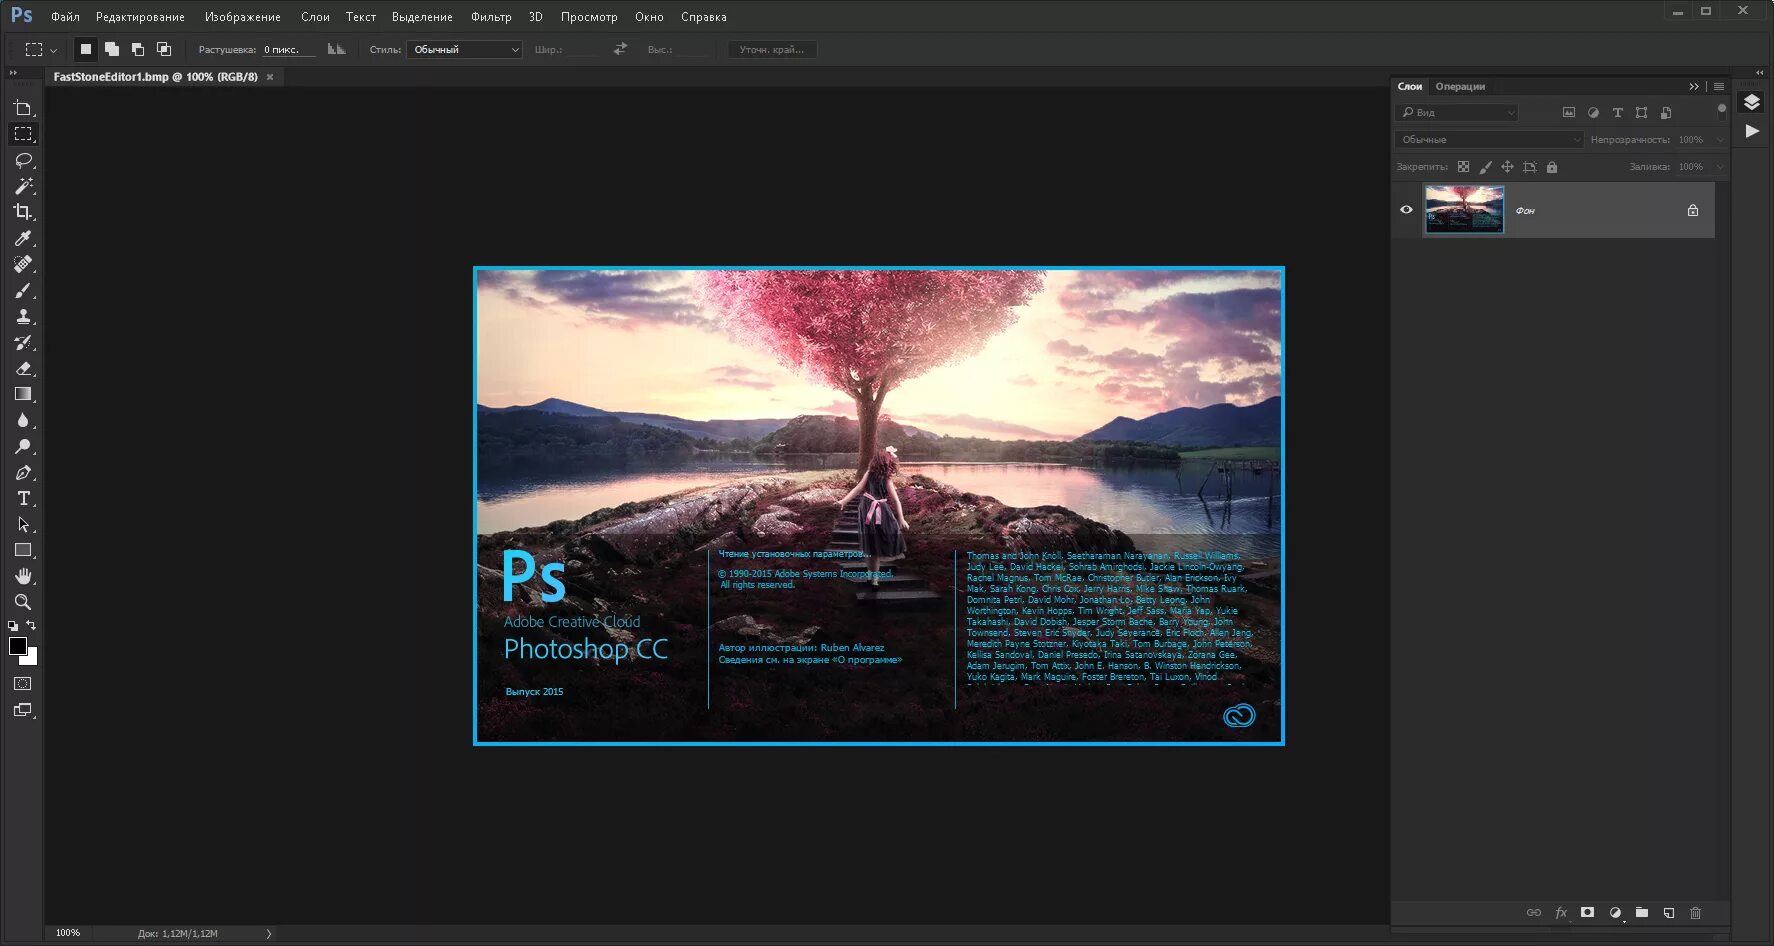This screenshot has height=946, width=1774.
Task: Select Subtract from selection mode
Action: click(138, 49)
